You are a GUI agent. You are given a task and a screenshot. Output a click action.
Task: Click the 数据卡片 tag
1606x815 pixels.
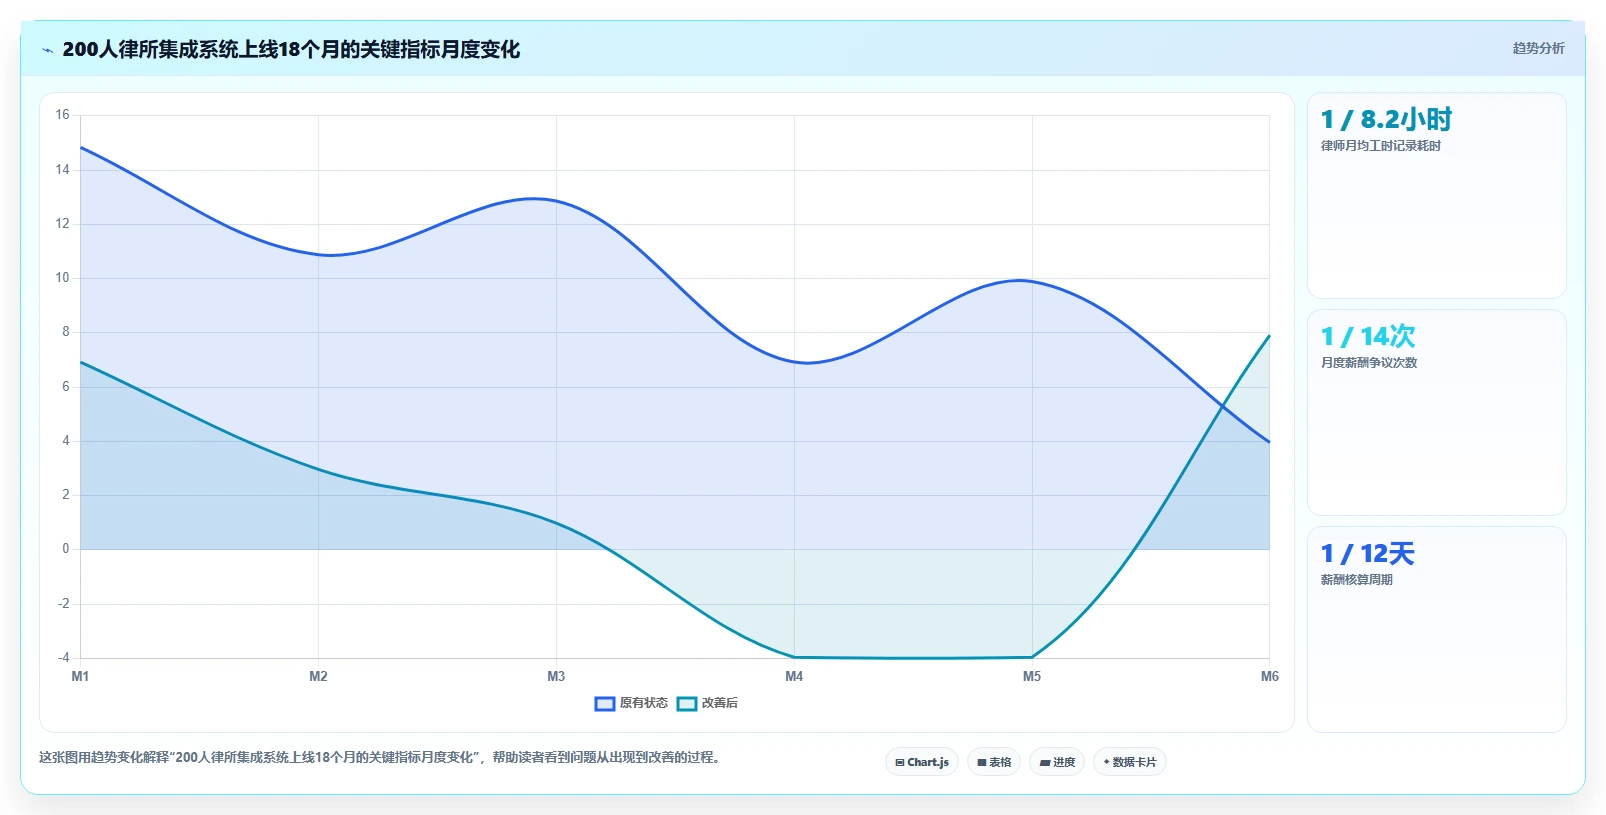pos(1130,762)
